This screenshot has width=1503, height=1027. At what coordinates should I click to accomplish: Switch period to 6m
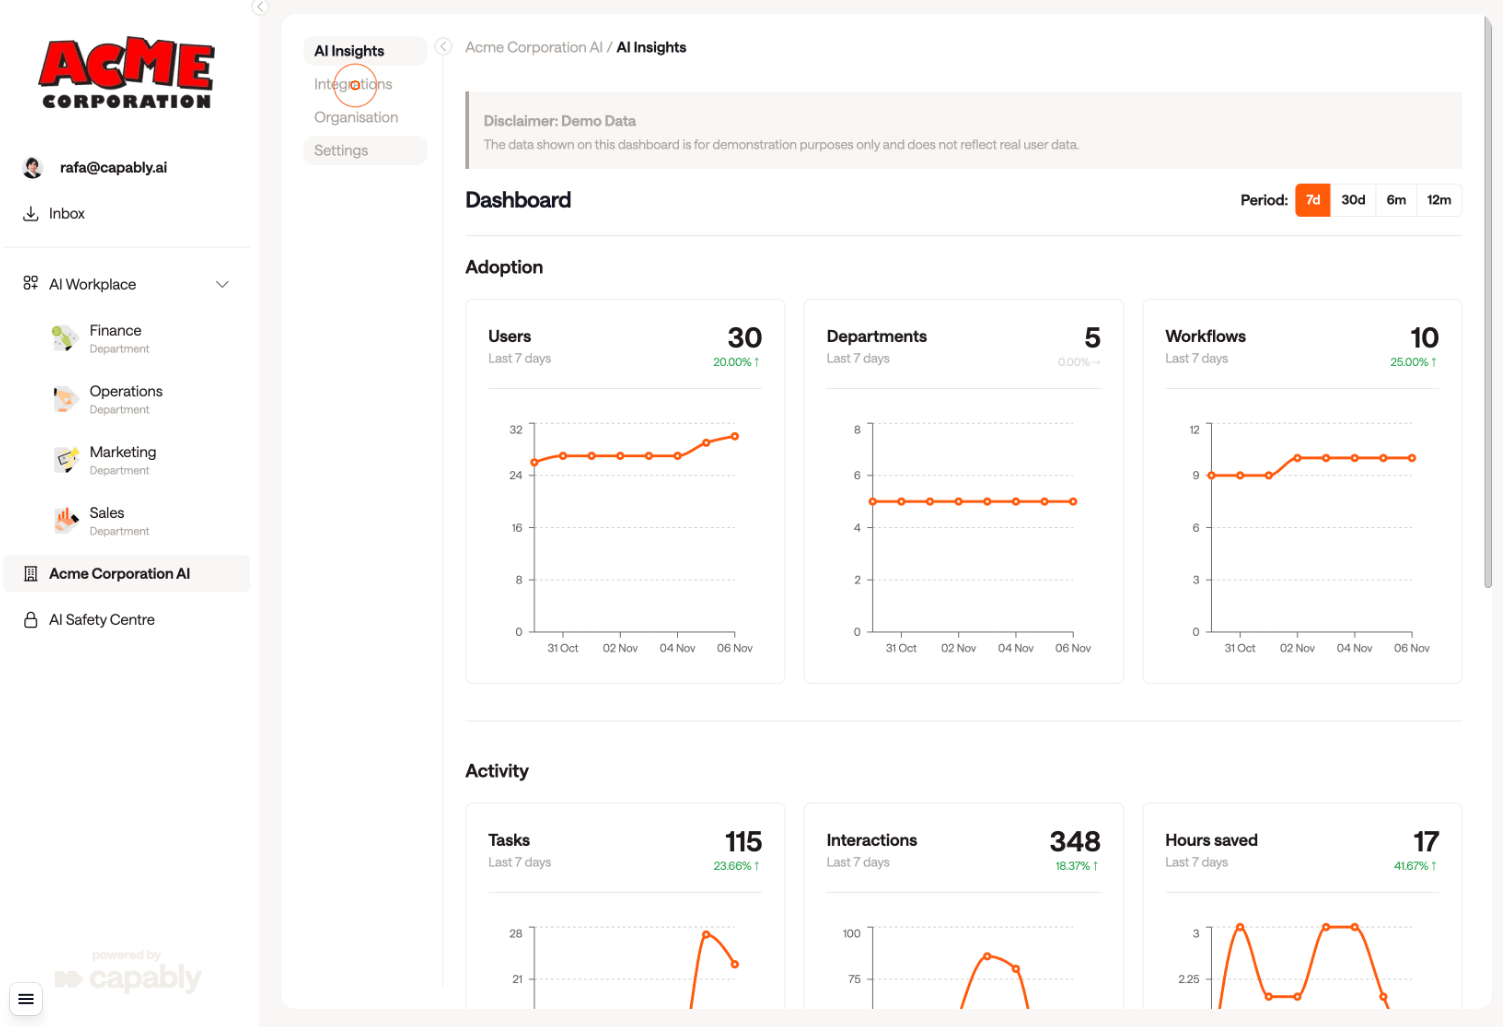point(1396,200)
